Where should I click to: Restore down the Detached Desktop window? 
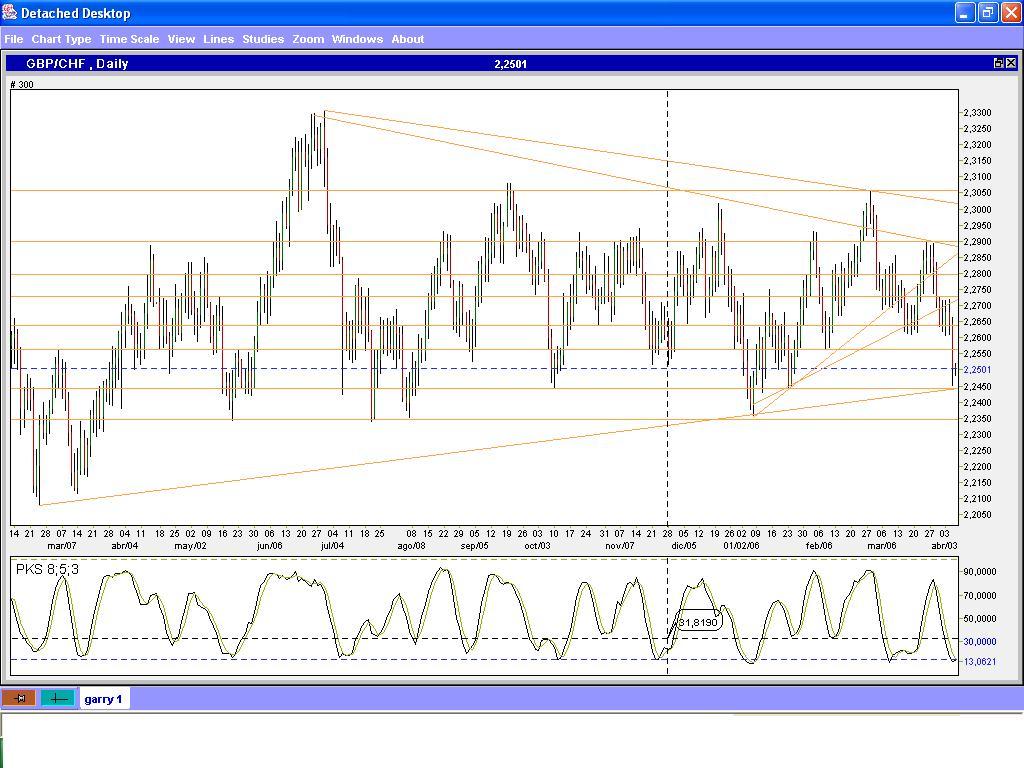987,12
